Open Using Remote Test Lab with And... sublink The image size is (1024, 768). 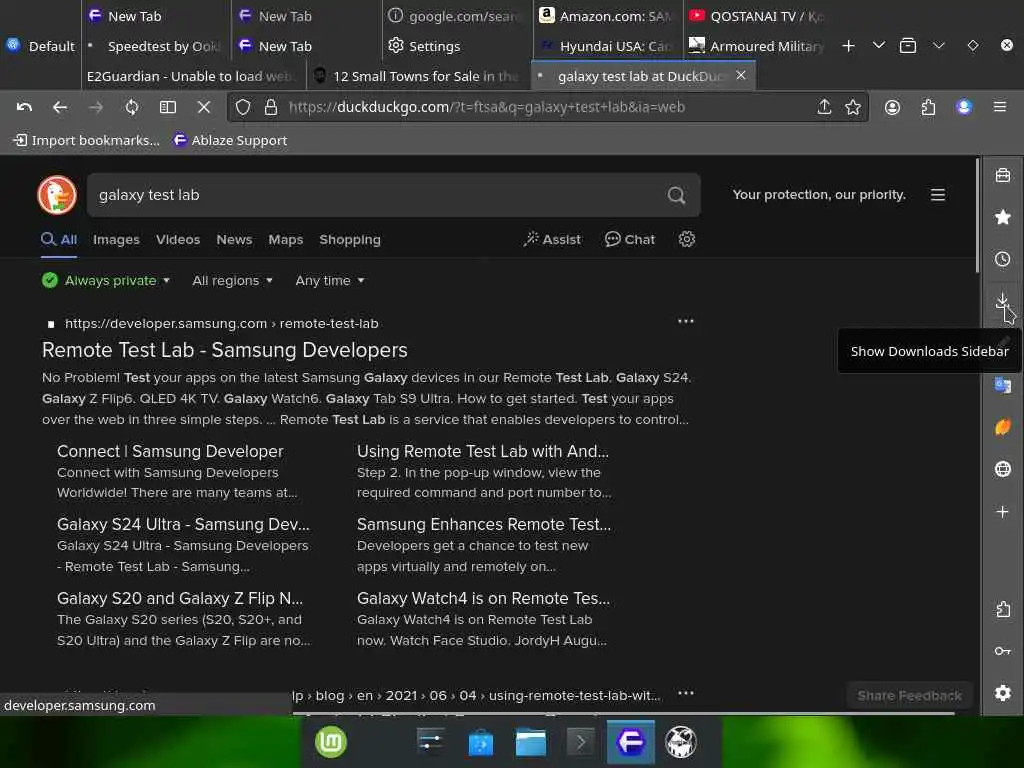click(482, 451)
